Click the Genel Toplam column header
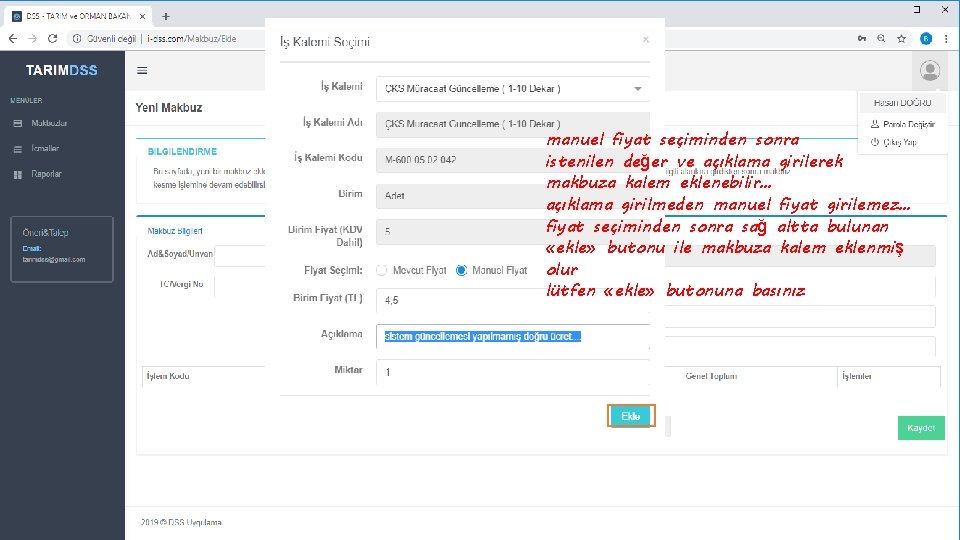 pos(711,376)
